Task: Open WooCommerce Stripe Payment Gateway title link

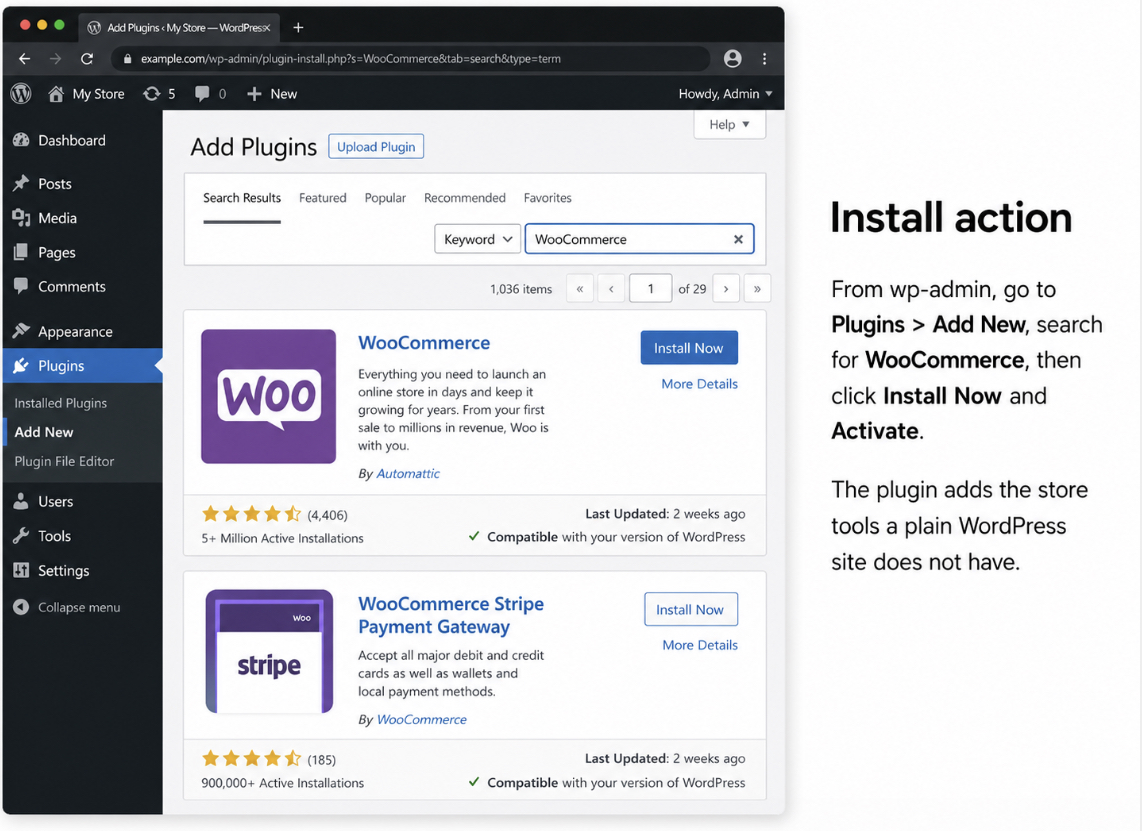Action: (x=451, y=615)
